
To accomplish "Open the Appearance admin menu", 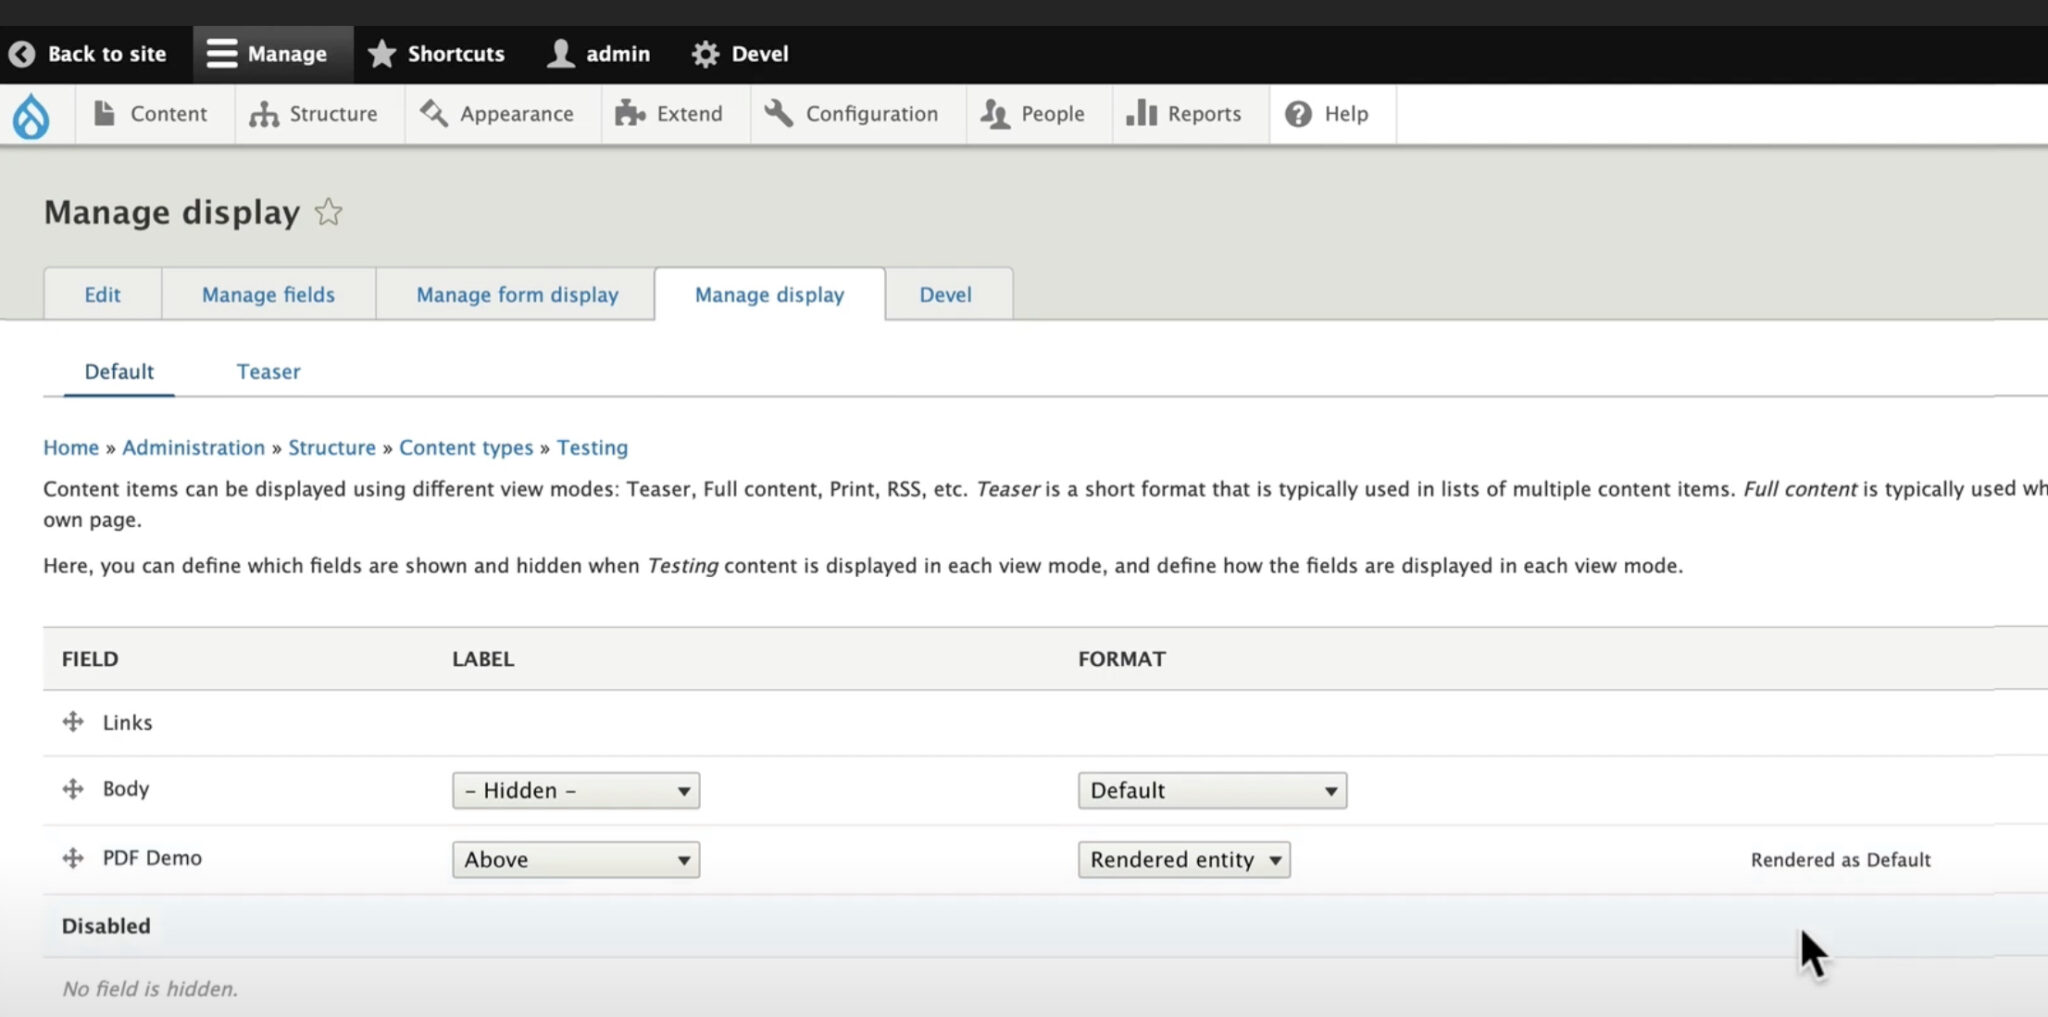I will (503, 114).
